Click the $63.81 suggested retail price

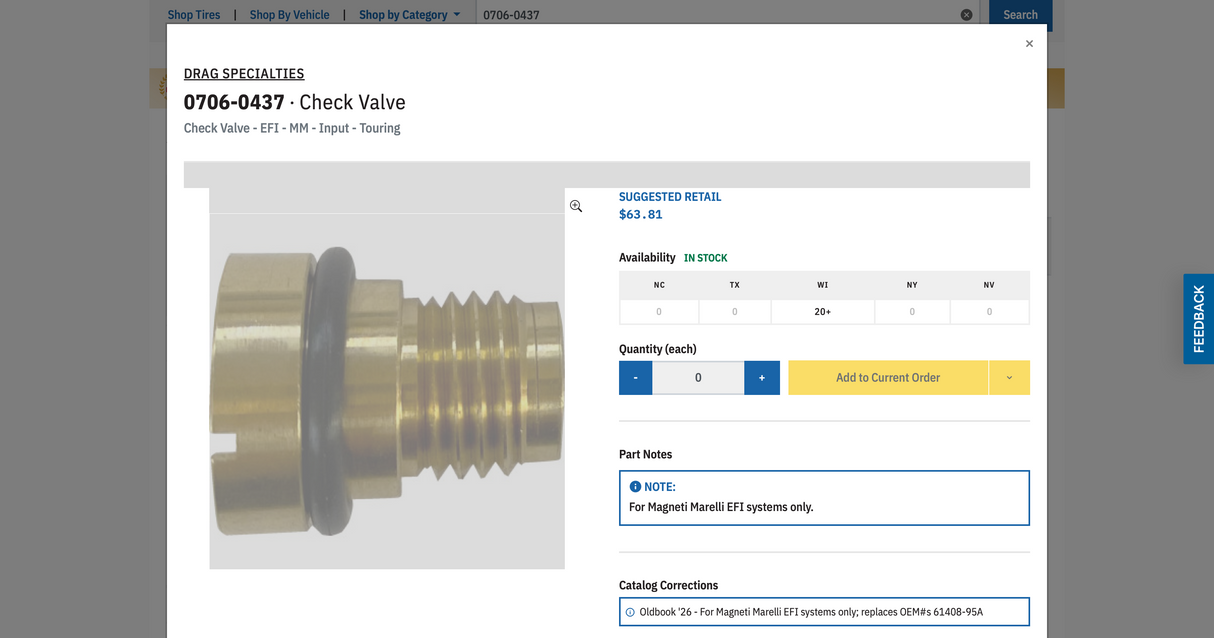pos(641,214)
